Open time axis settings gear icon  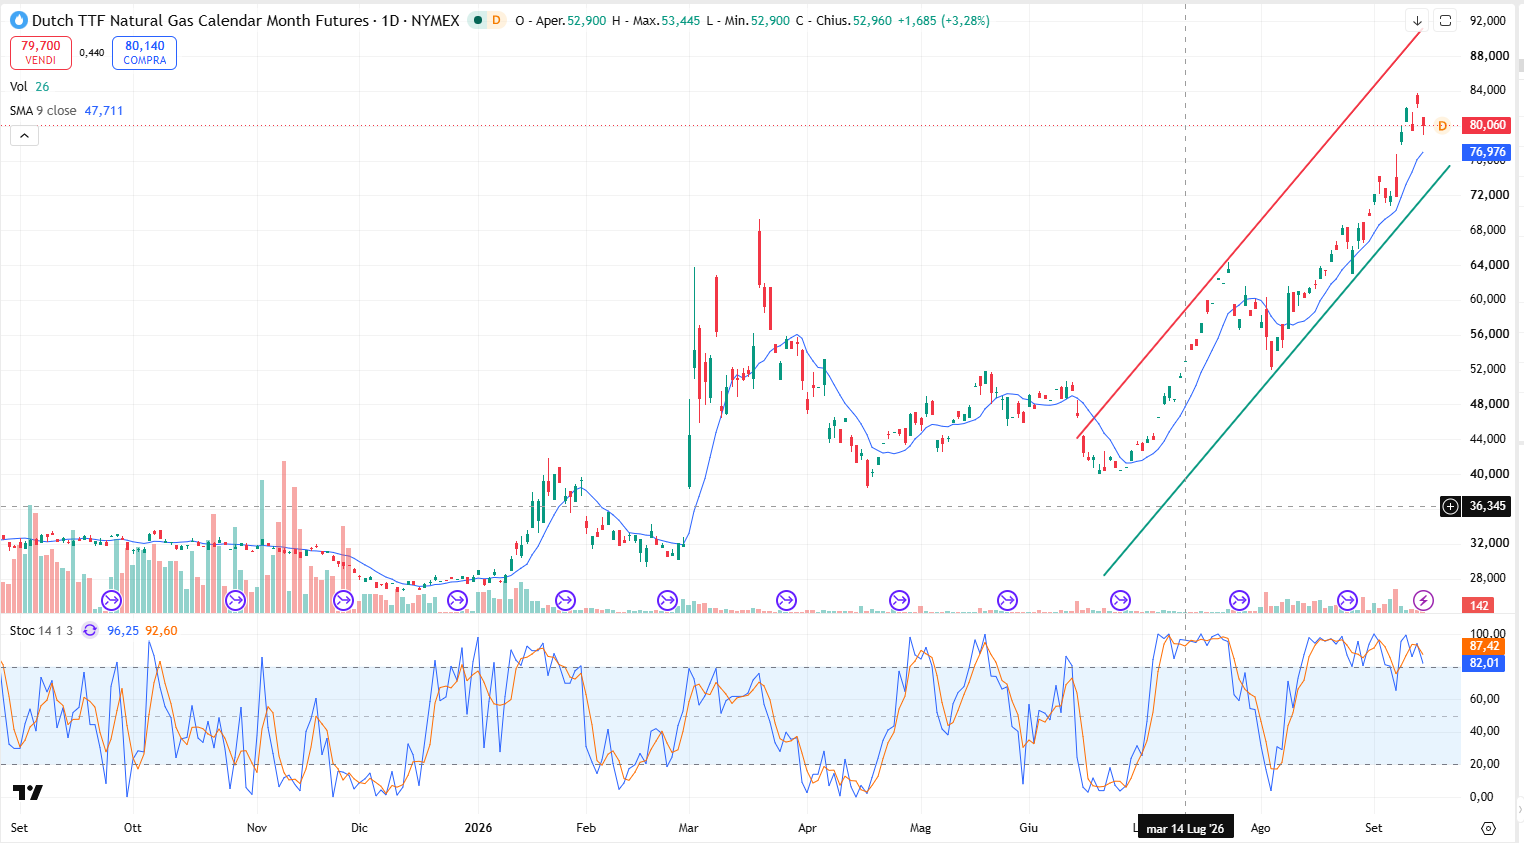[1488, 828]
